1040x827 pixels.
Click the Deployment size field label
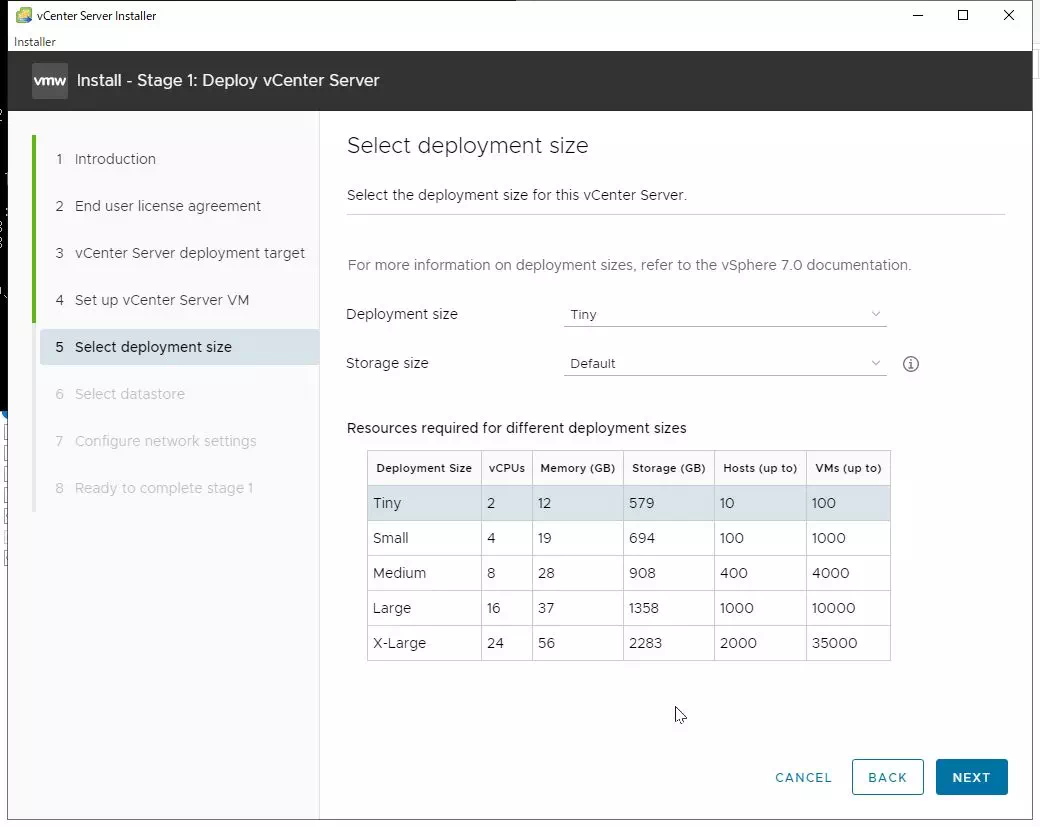pos(402,314)
